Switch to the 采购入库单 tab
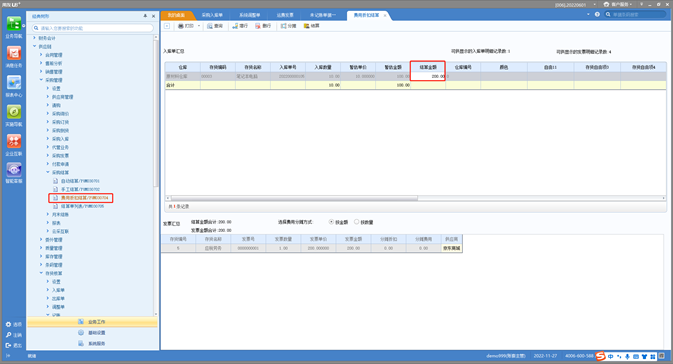This screenshot has width=673, height=364. point(212,15)
